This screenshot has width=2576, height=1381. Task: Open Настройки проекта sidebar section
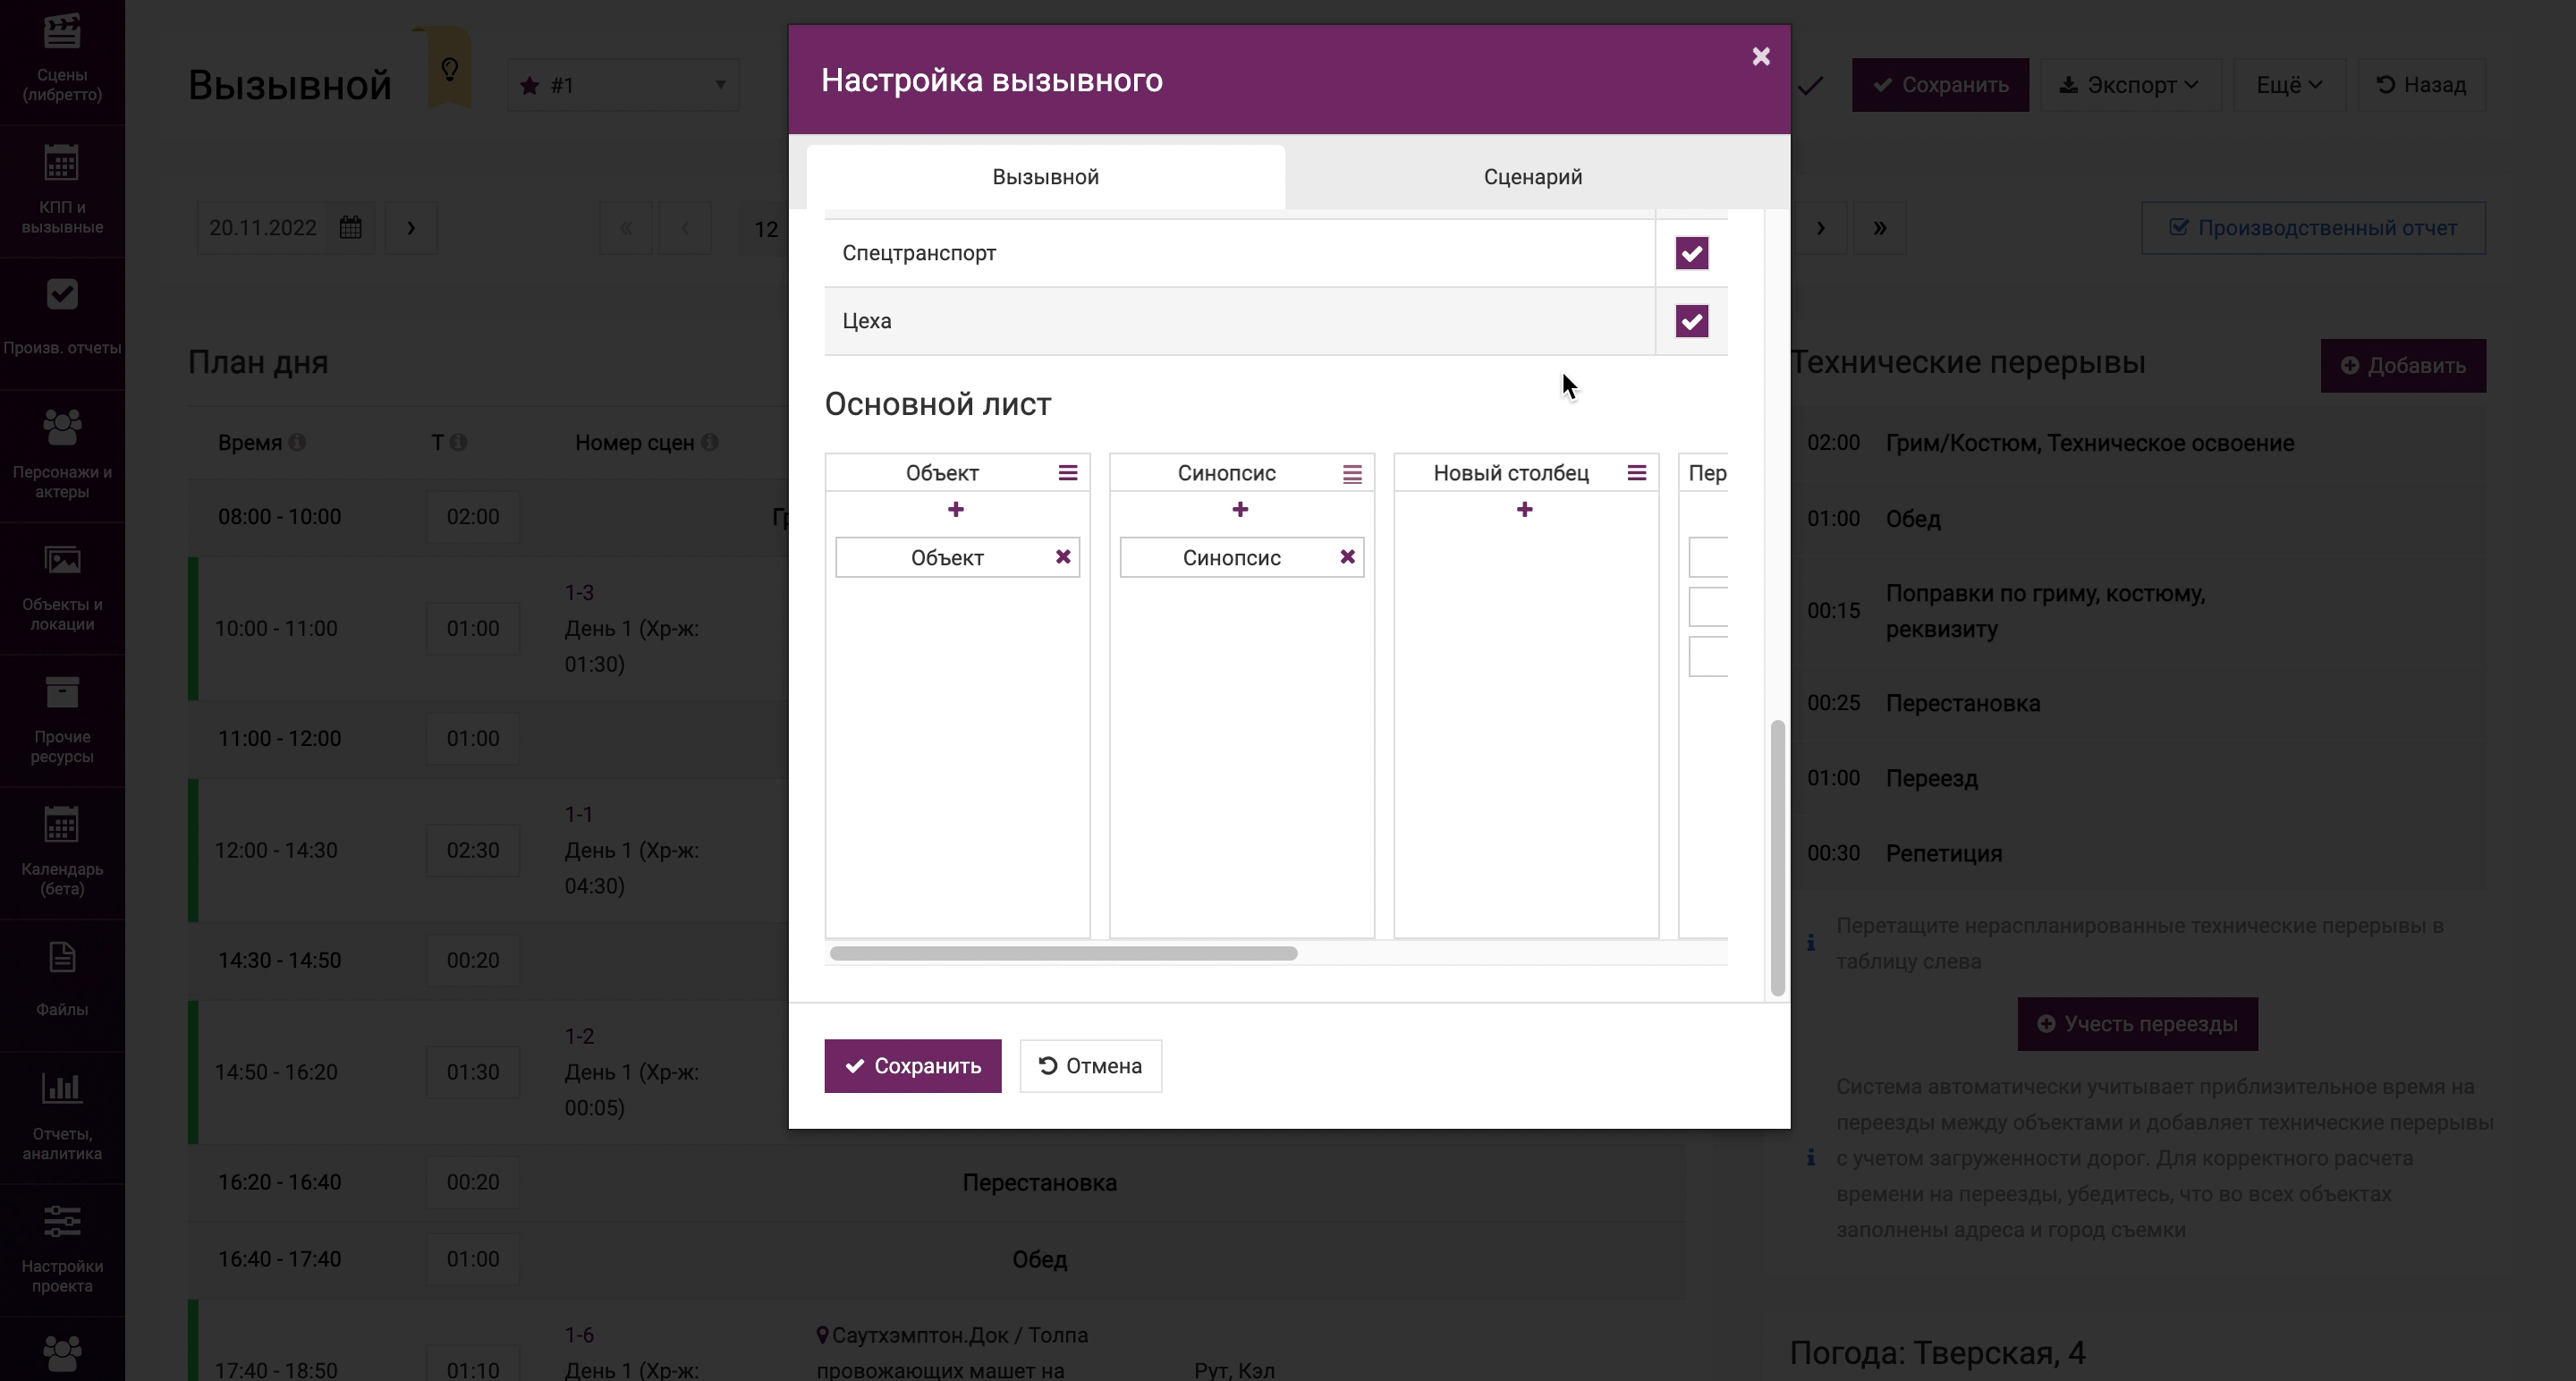click(62, 1250)
